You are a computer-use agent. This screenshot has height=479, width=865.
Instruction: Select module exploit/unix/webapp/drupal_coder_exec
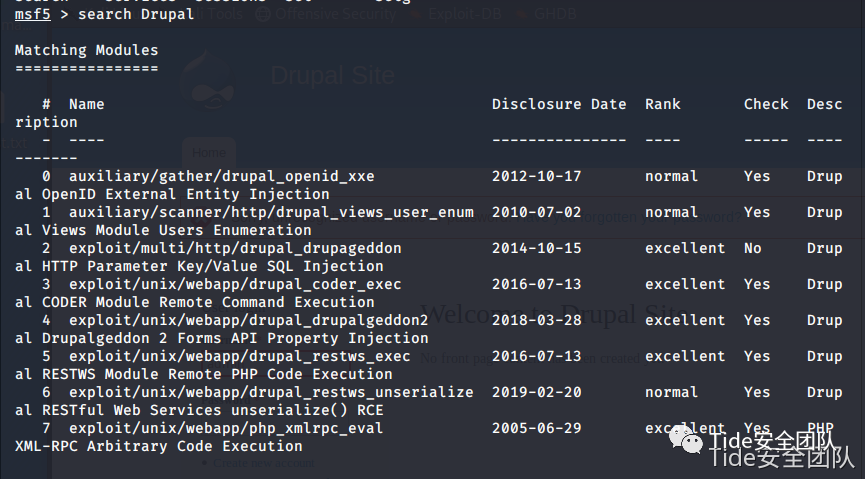pos(235,284)
